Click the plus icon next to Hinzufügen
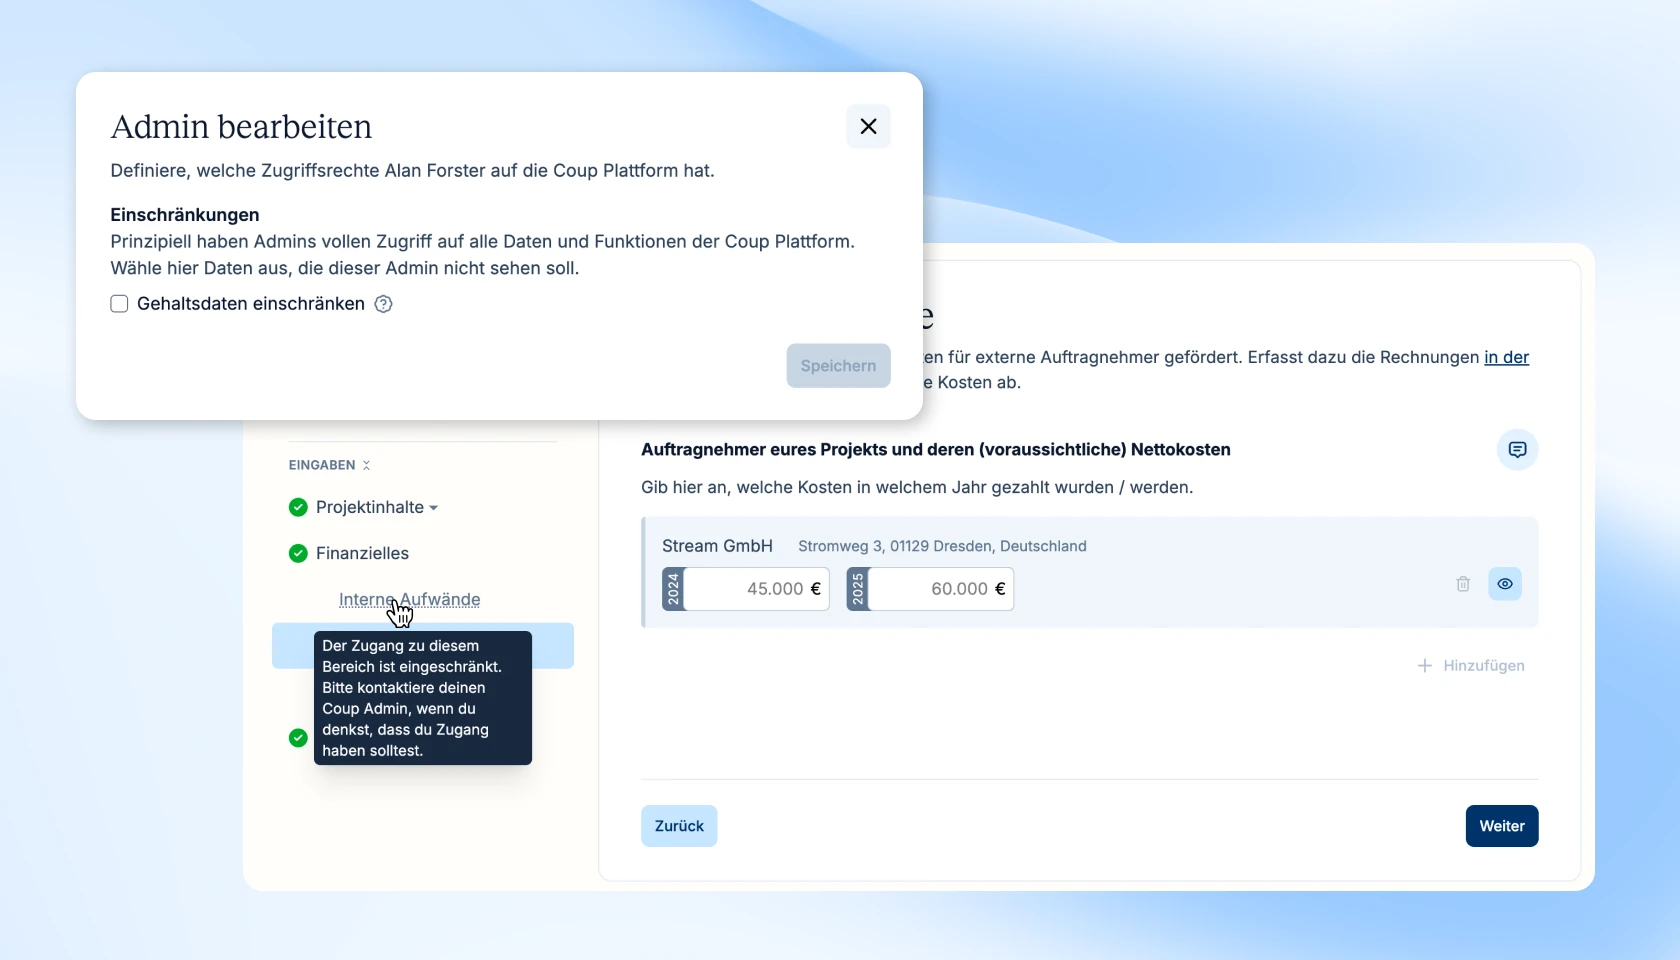Viewport: 1680px width, 960px height. coord(1425,666)
